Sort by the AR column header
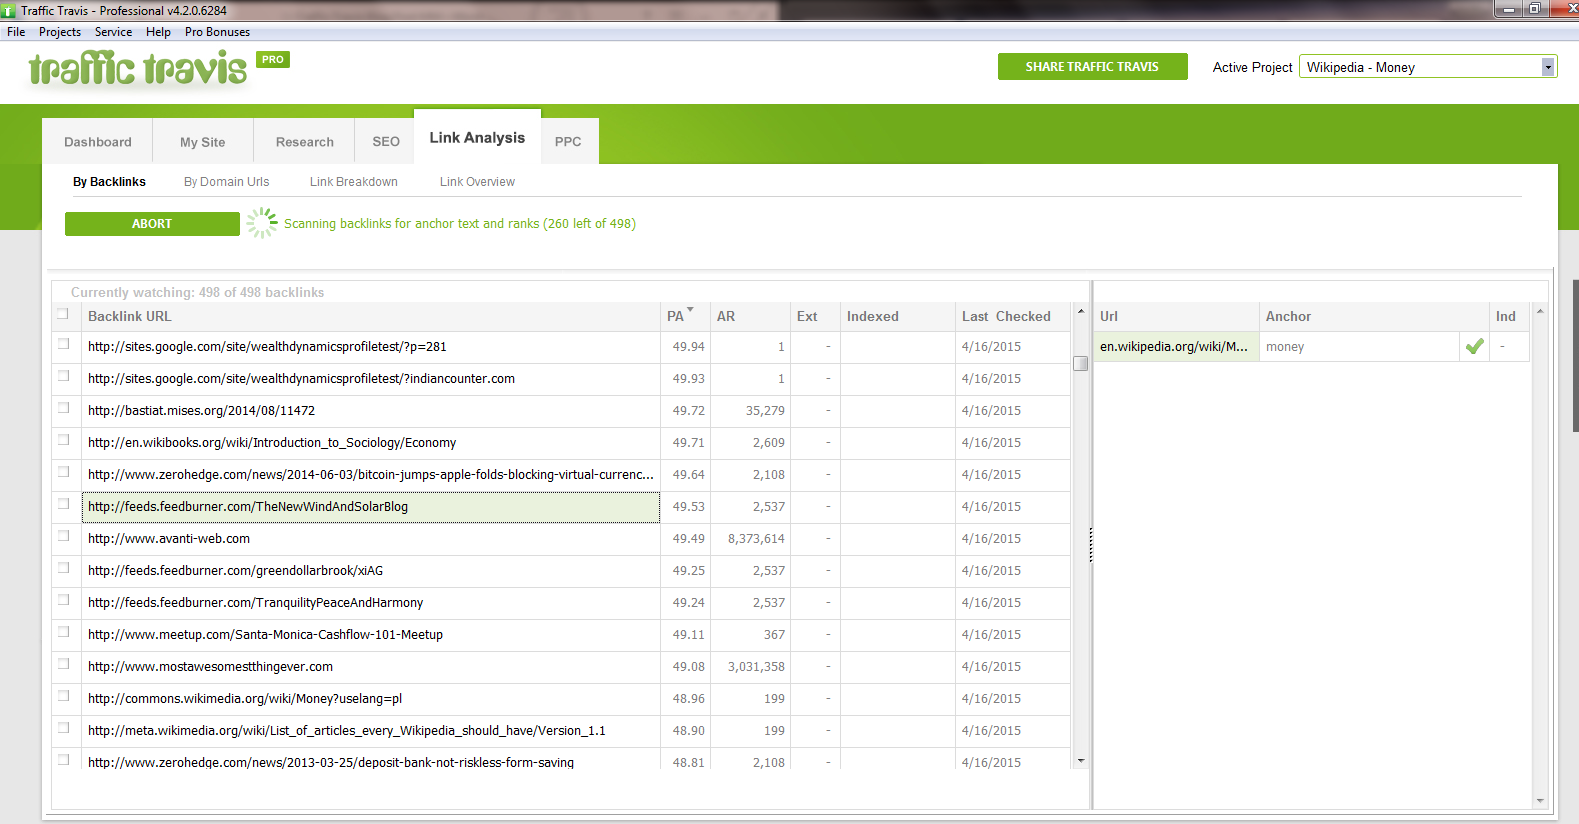The image size is (1579, 824). [x=750, y=316]
